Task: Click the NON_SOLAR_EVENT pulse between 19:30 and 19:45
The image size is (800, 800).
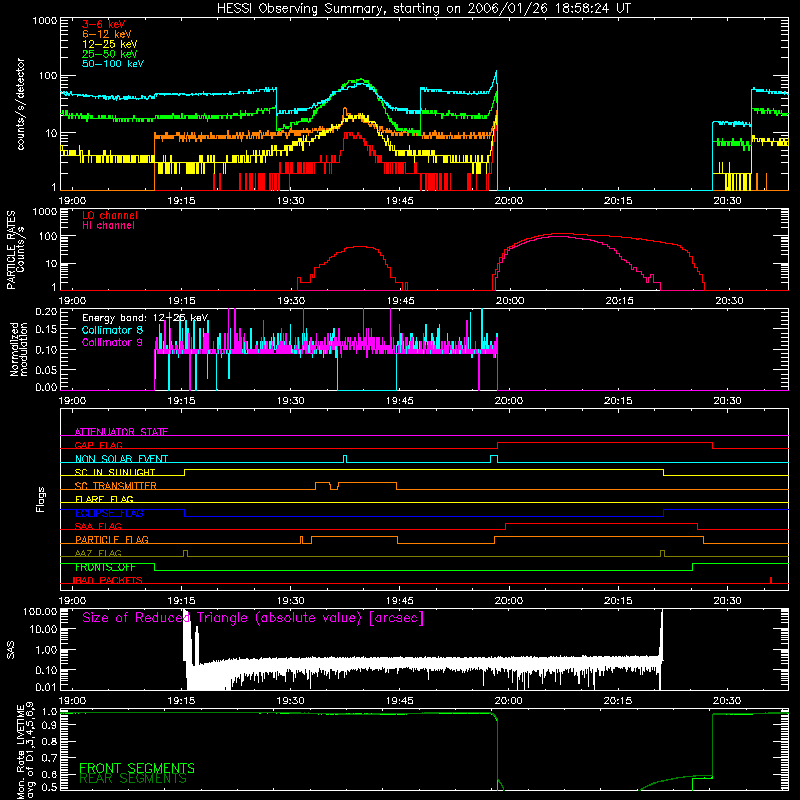Action: click(345, 459)
